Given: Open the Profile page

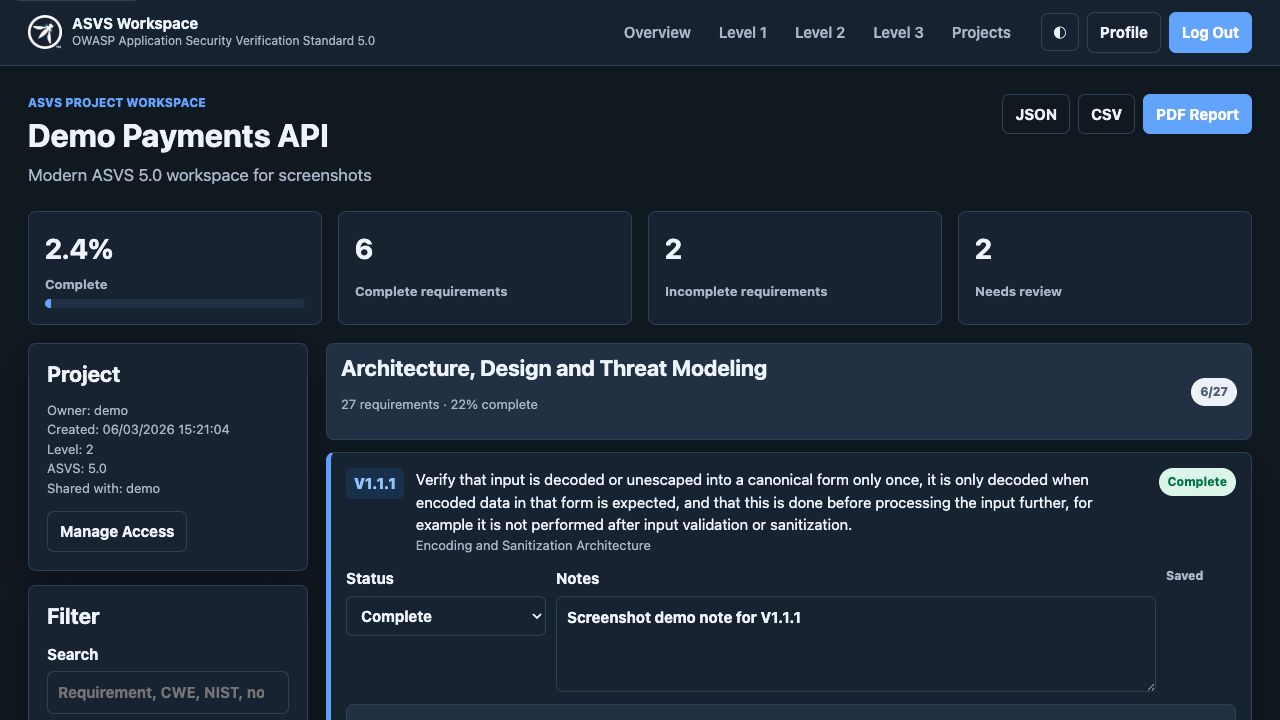Looking at the screenshot, I should point(1124,32).
